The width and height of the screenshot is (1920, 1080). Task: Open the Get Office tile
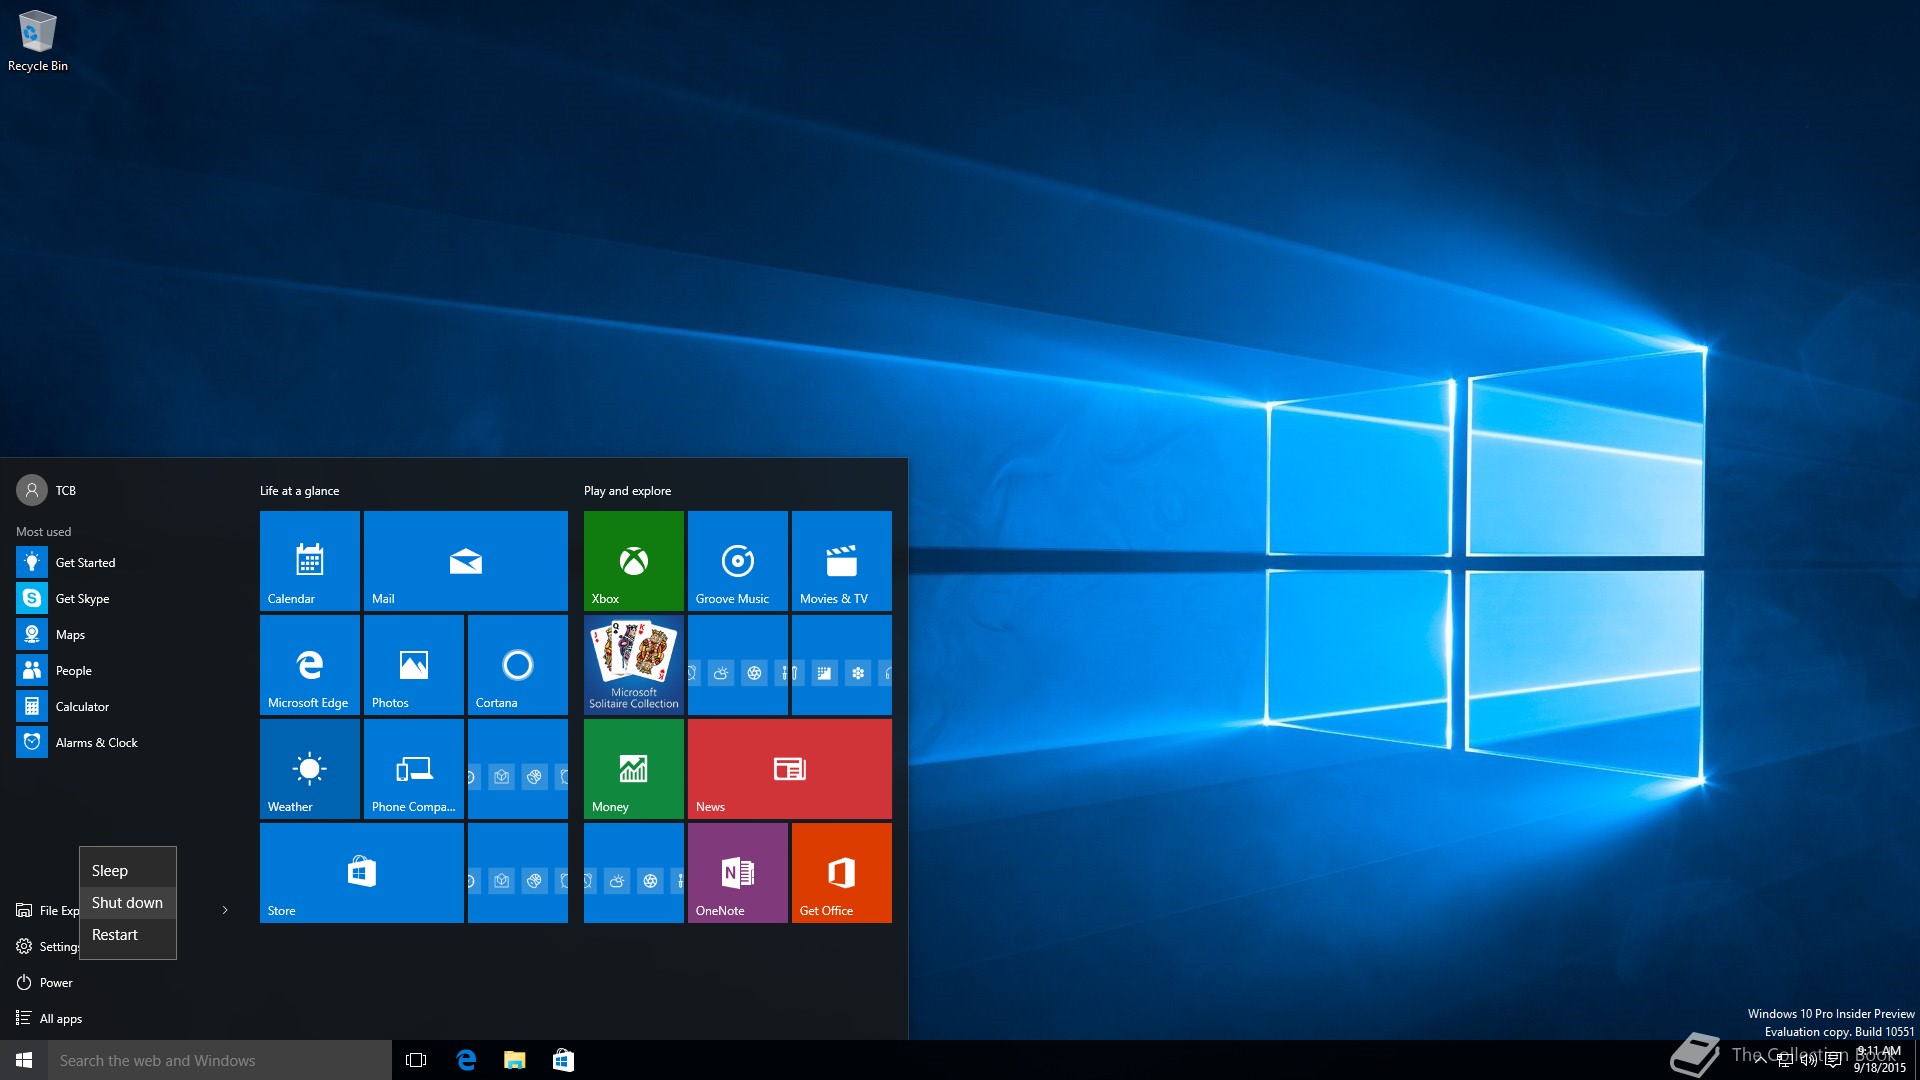841,872
